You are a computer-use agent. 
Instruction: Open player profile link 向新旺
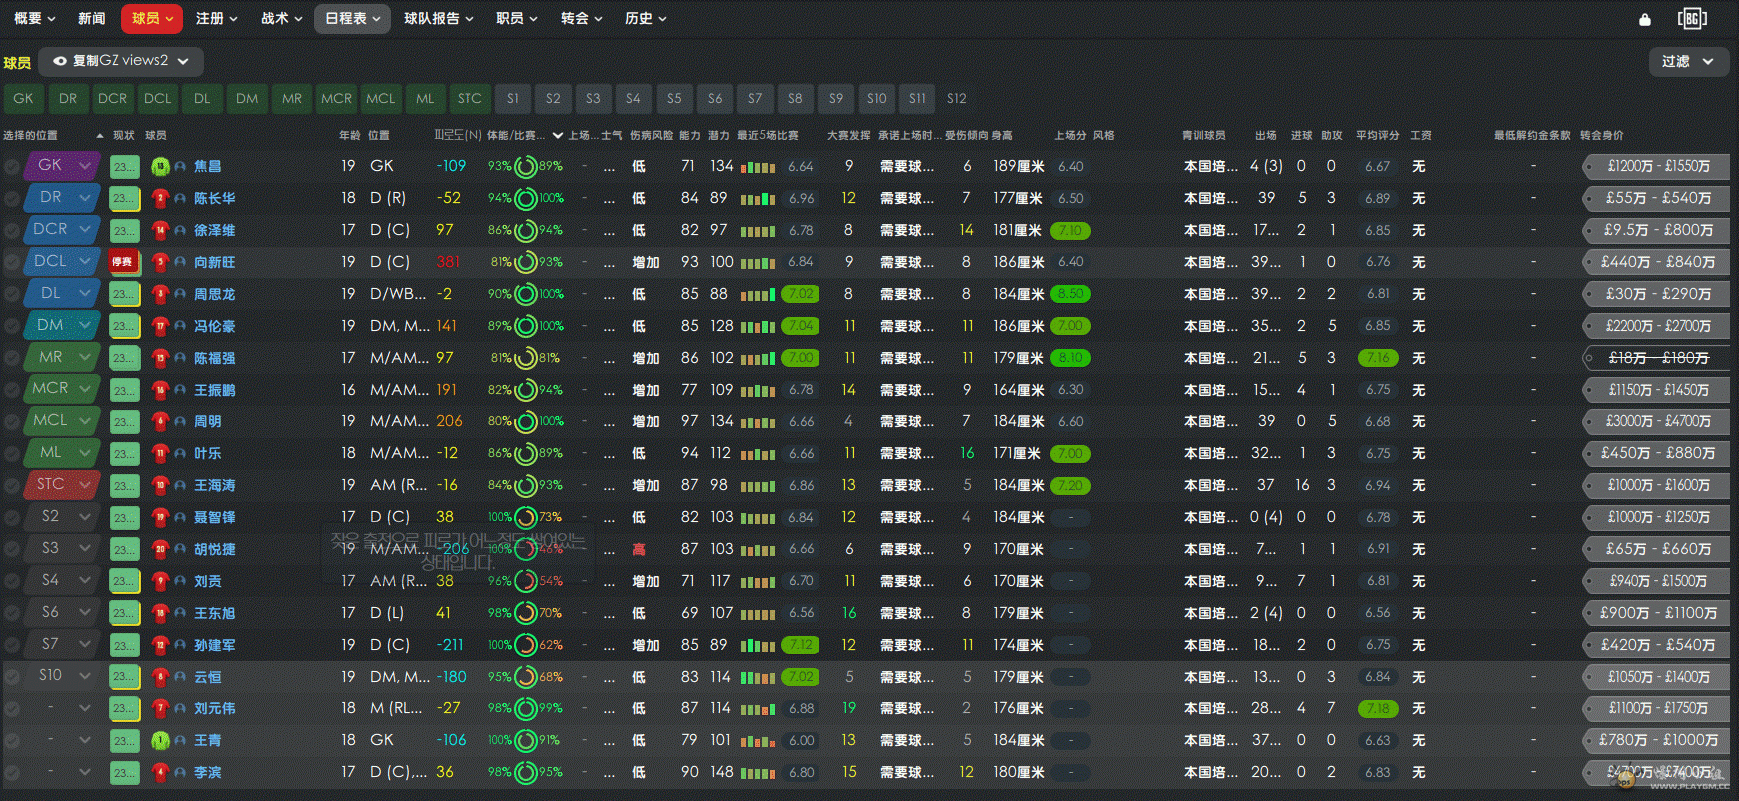(x=215, y=262)
